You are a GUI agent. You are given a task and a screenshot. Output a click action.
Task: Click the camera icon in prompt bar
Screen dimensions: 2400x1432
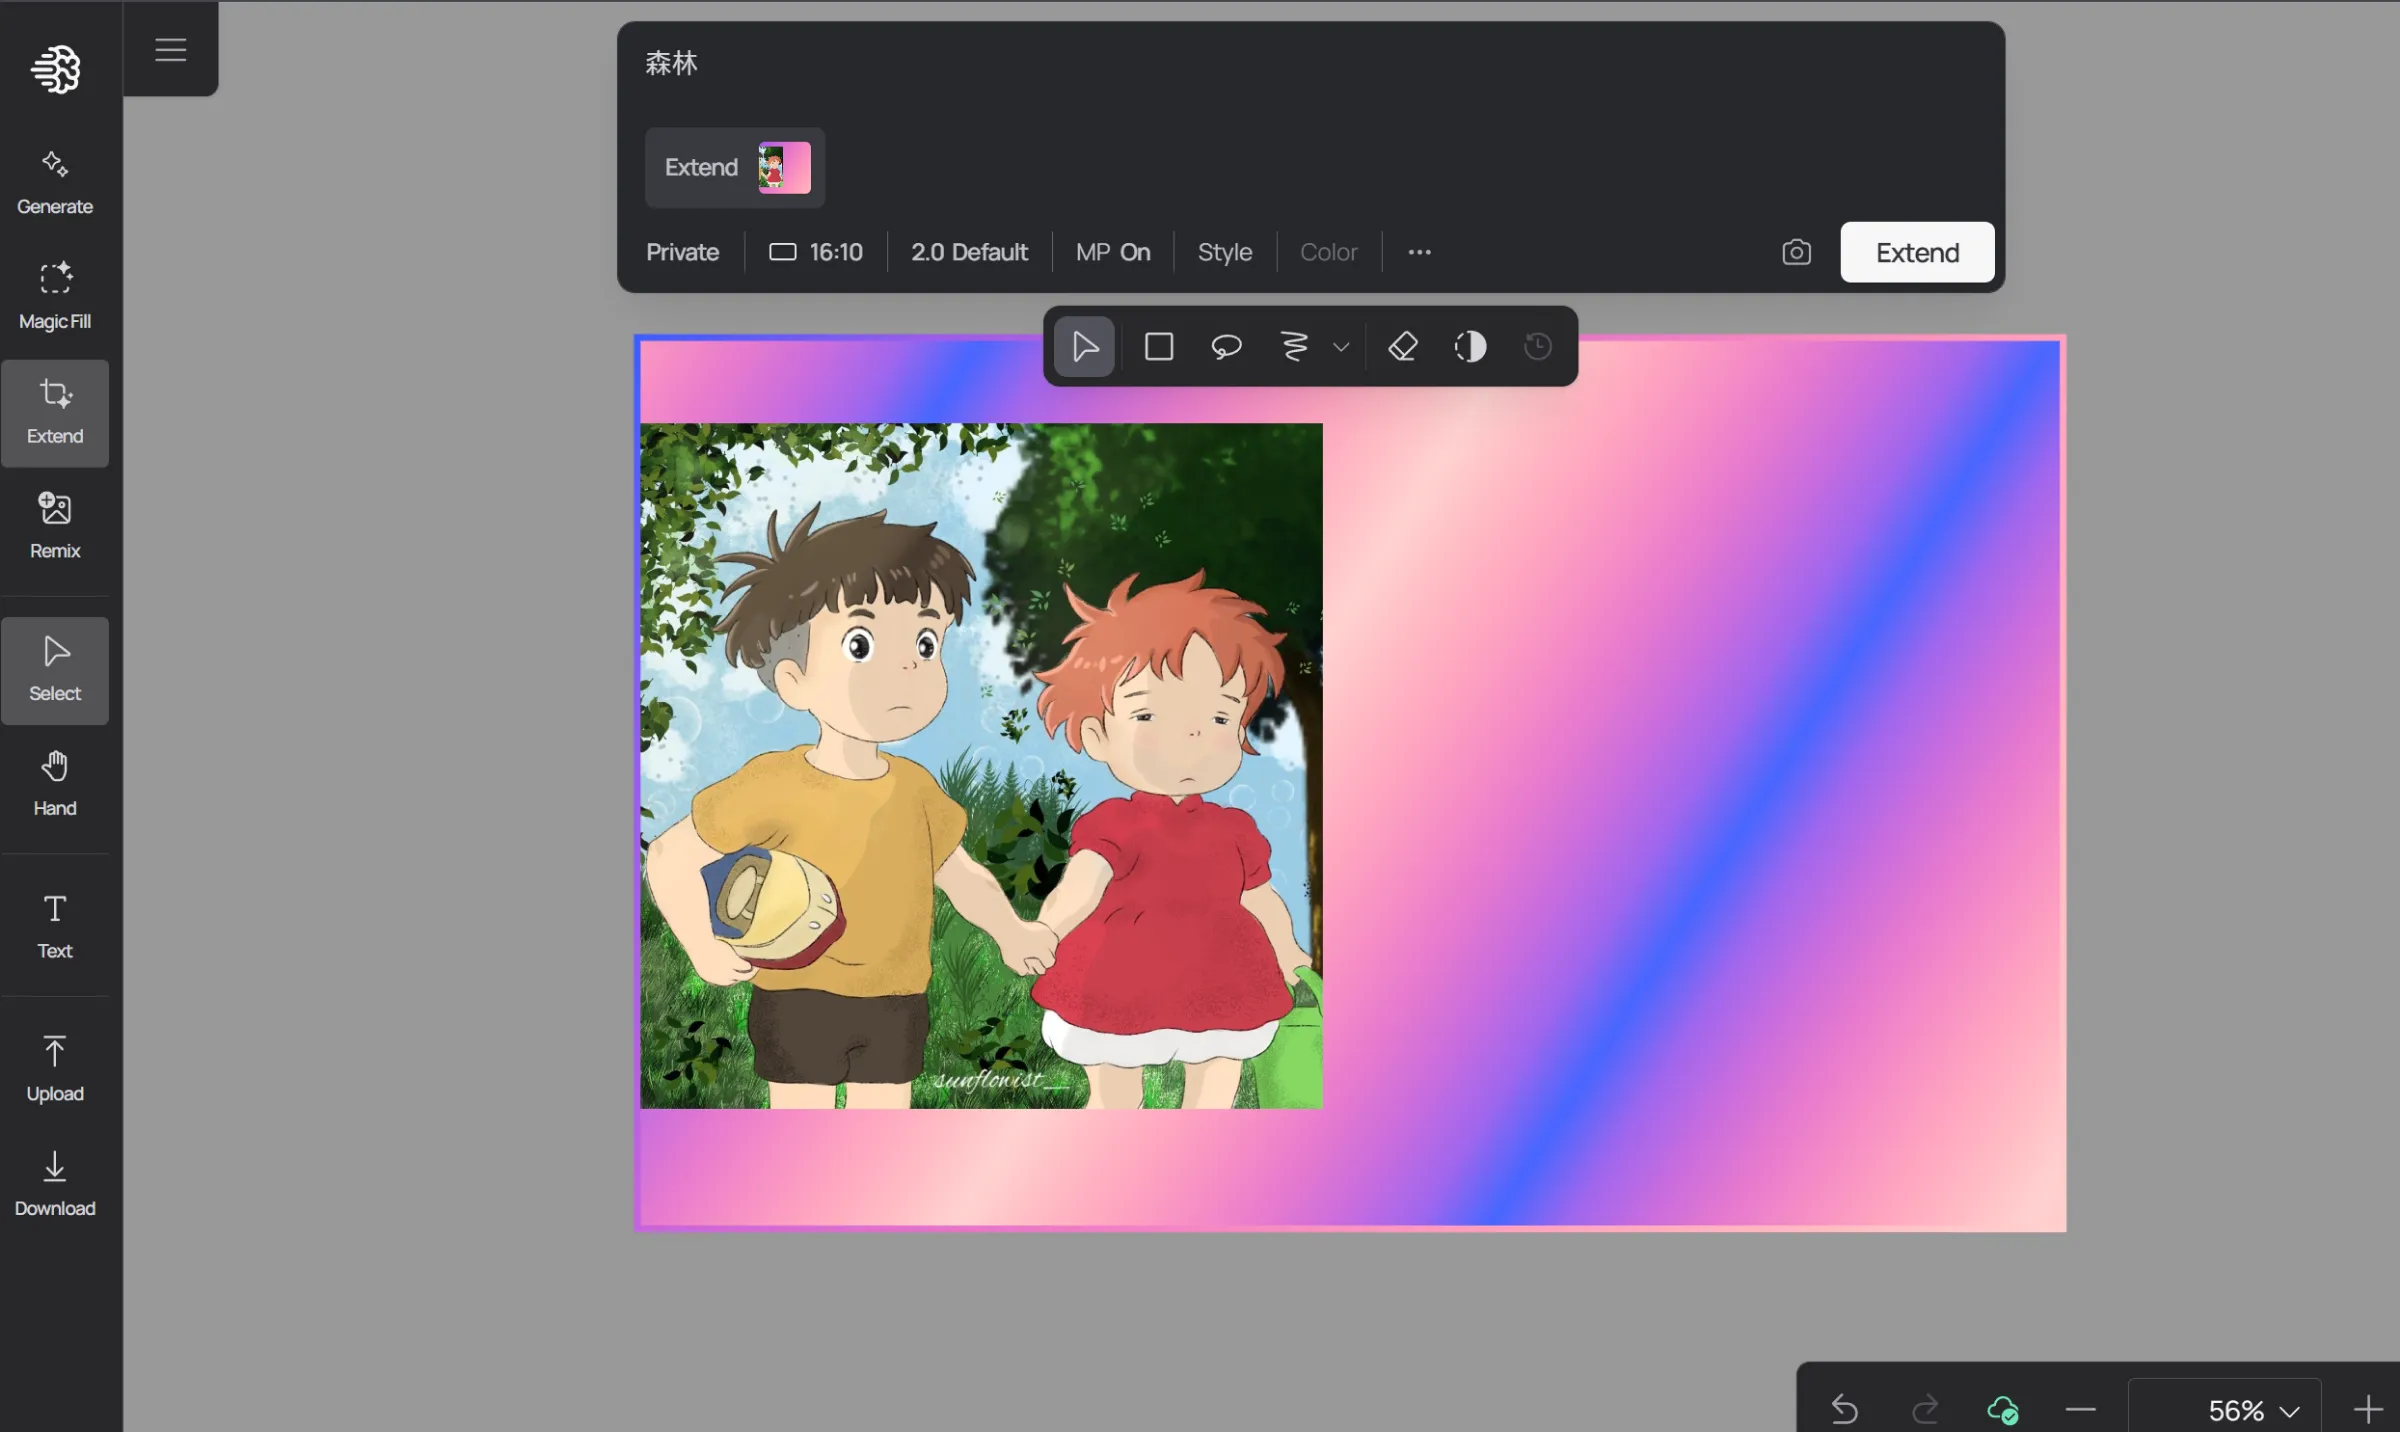(x=1796, y=252)
